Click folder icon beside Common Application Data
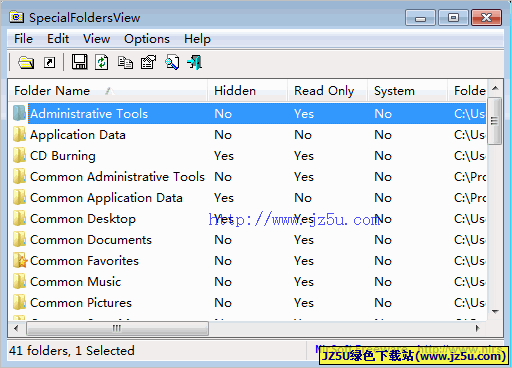Screen dimensions: 512x368 (x=19, y=198)
